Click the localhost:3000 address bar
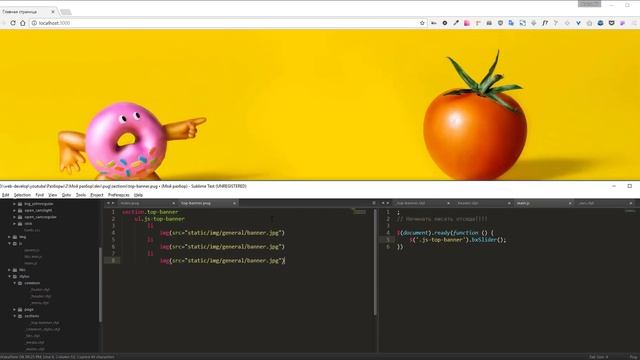Image resolution: width=640 pixels, height=360 pixels. coord(224,23)
